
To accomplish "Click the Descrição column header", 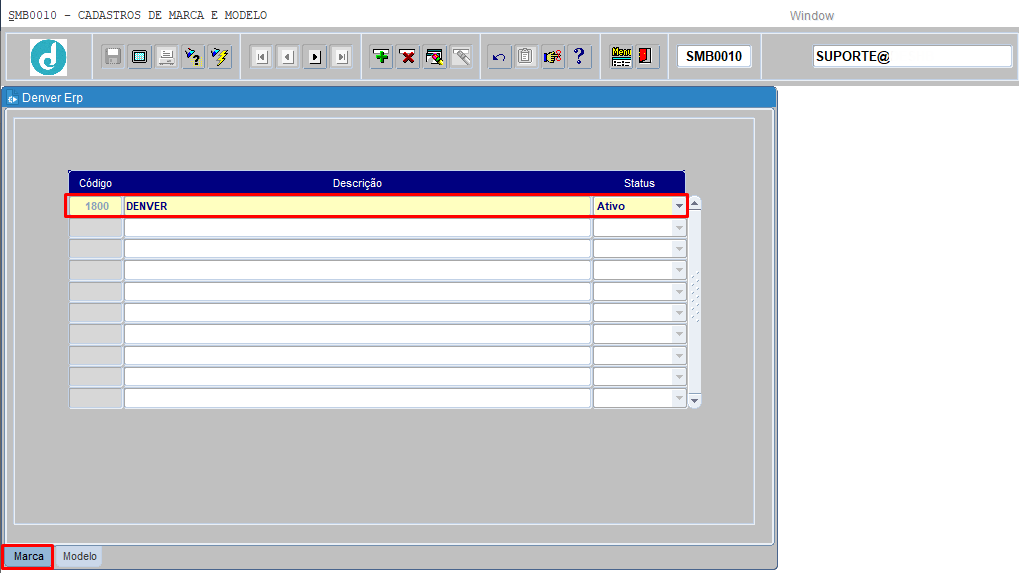I will (x=357, y=183).
